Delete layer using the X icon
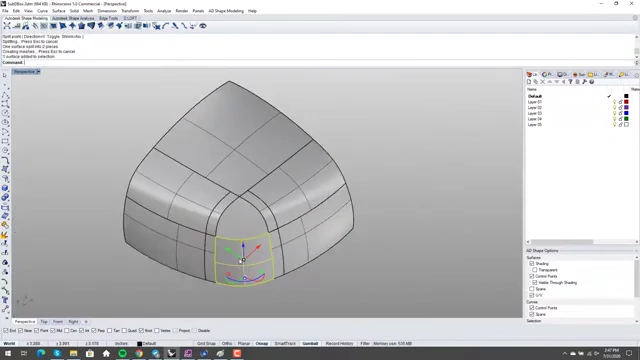640x360 pixels. 542,82
